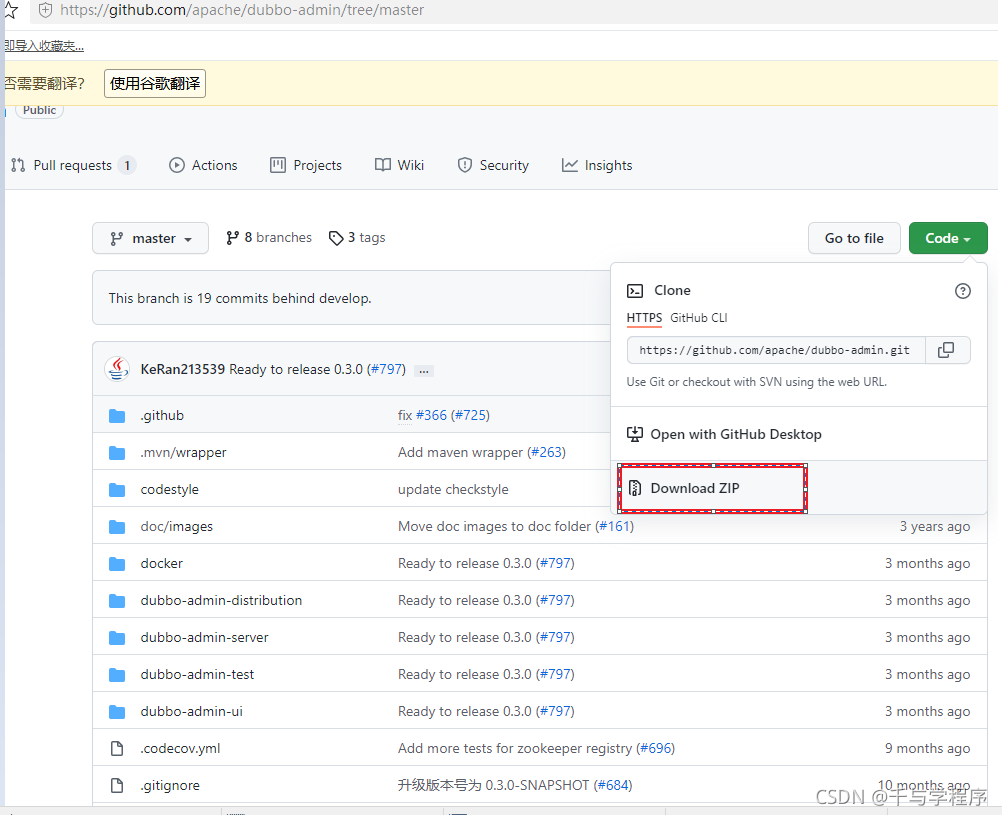Open the Actions tab
Viewport: 1002px width, 815px height.
point(203,166)
